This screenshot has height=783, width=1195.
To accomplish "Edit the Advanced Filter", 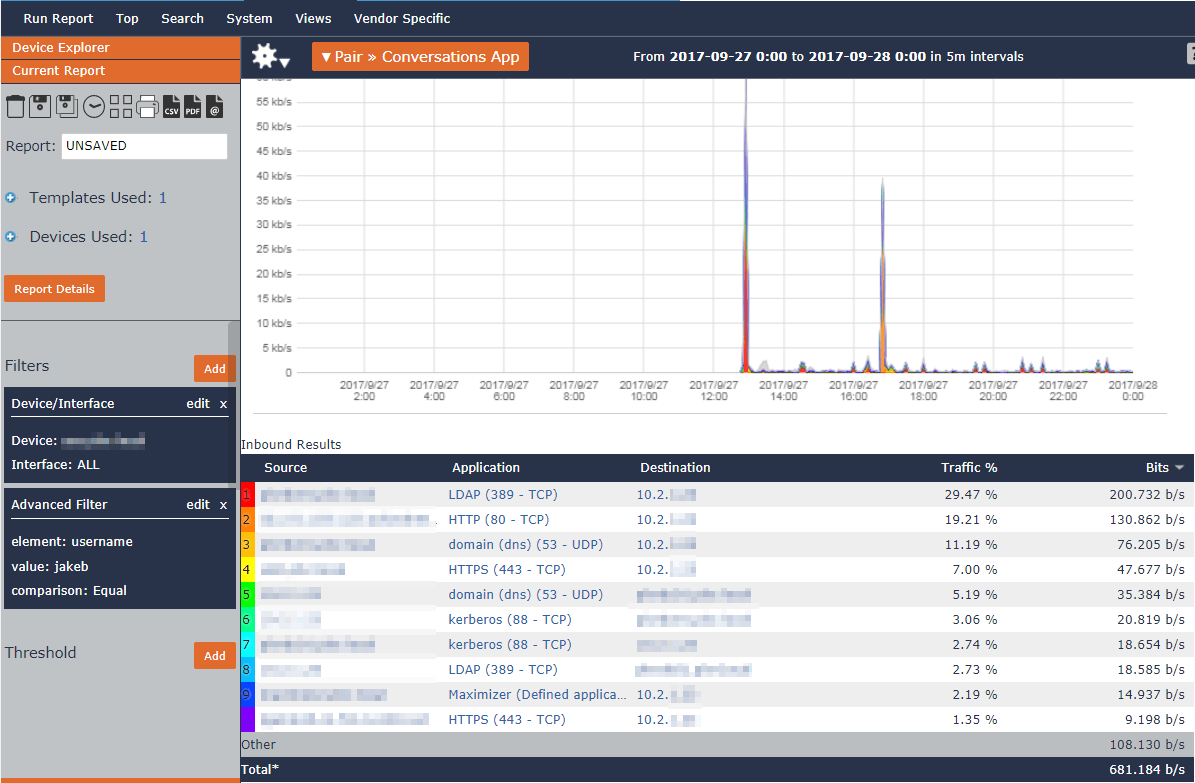I will coord(198,505).
